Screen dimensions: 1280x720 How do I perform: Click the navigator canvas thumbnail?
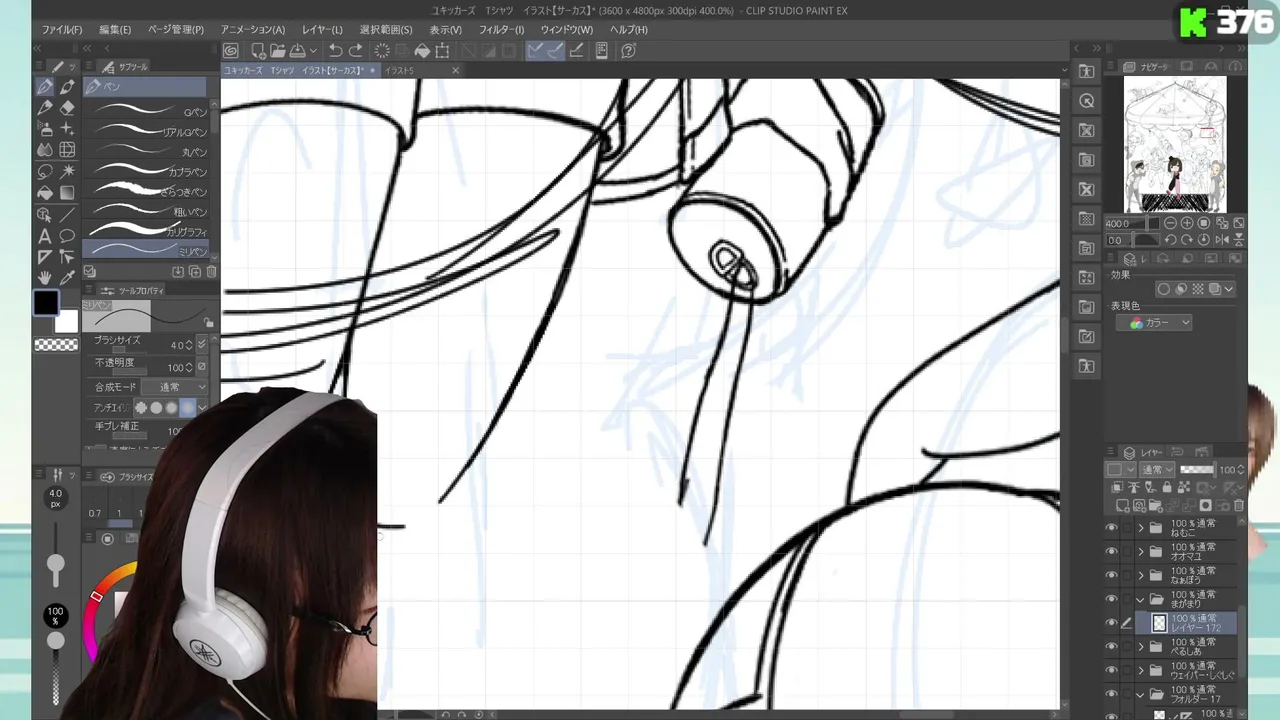click(x=1175, y=145)
